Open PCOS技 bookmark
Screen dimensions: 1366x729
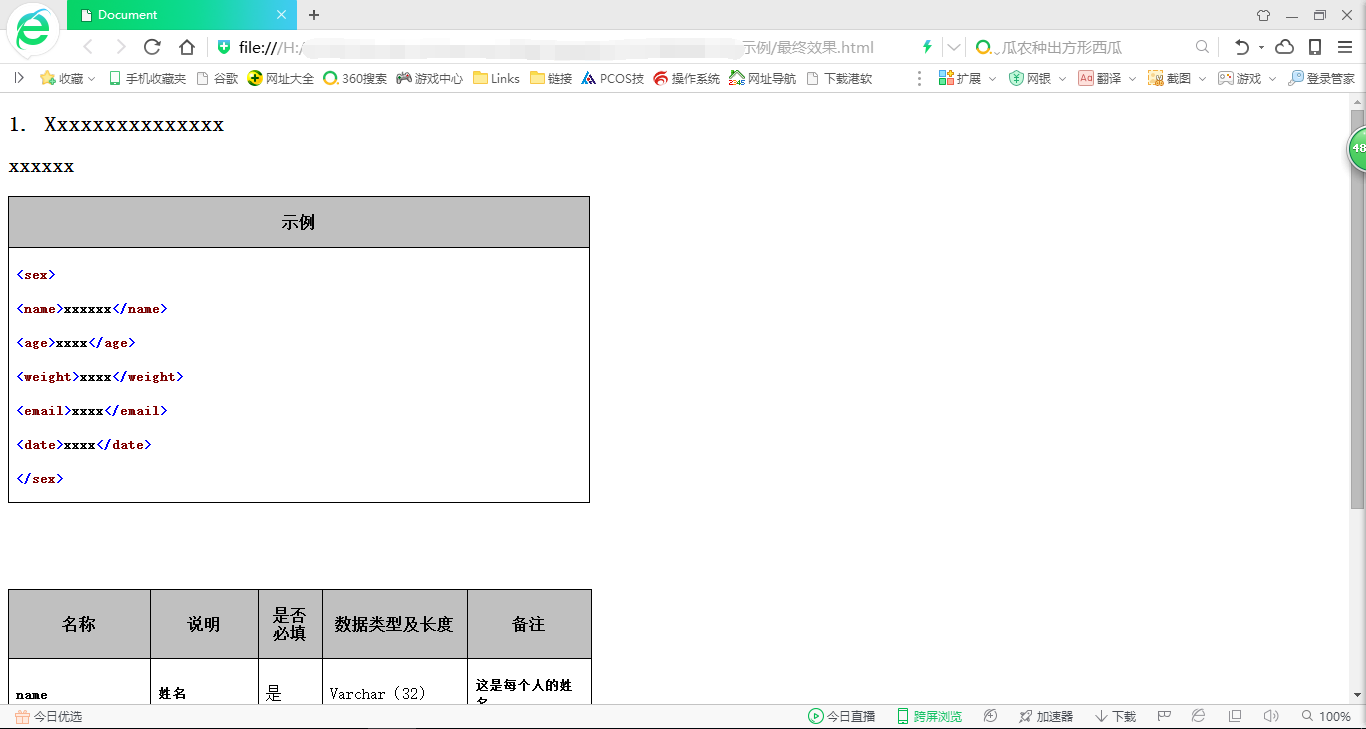pos(613,78)
